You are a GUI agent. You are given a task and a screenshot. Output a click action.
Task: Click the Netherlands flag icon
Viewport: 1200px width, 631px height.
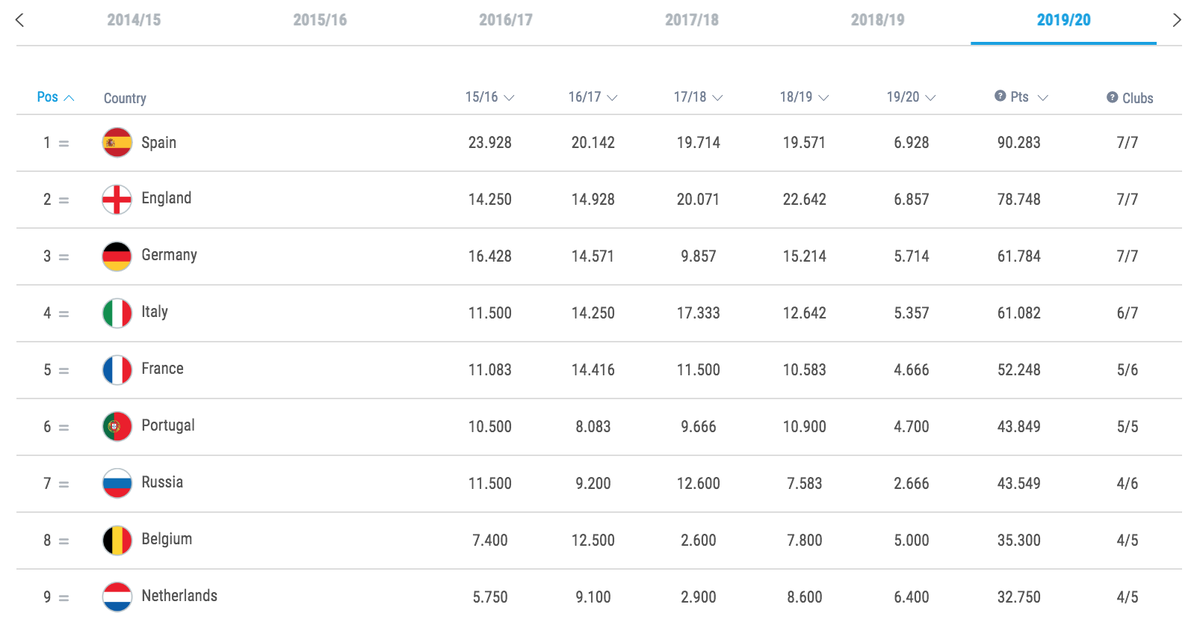[117, 597]
